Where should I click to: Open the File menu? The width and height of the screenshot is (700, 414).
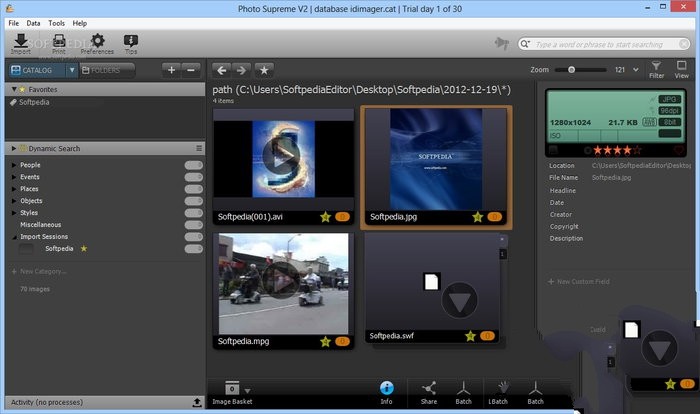click(14, 23)
